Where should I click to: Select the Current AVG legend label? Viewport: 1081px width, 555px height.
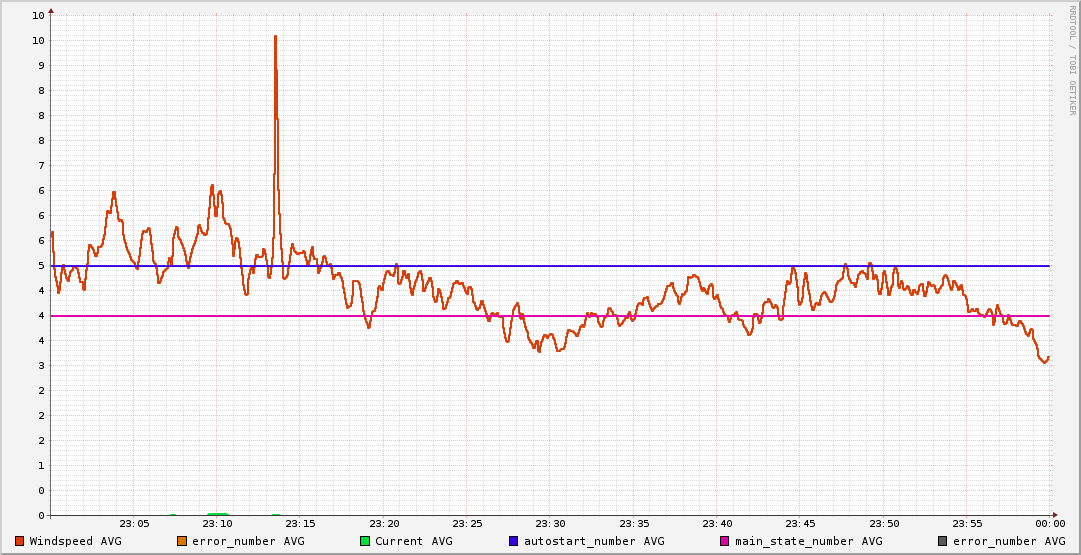pos(413,541)
